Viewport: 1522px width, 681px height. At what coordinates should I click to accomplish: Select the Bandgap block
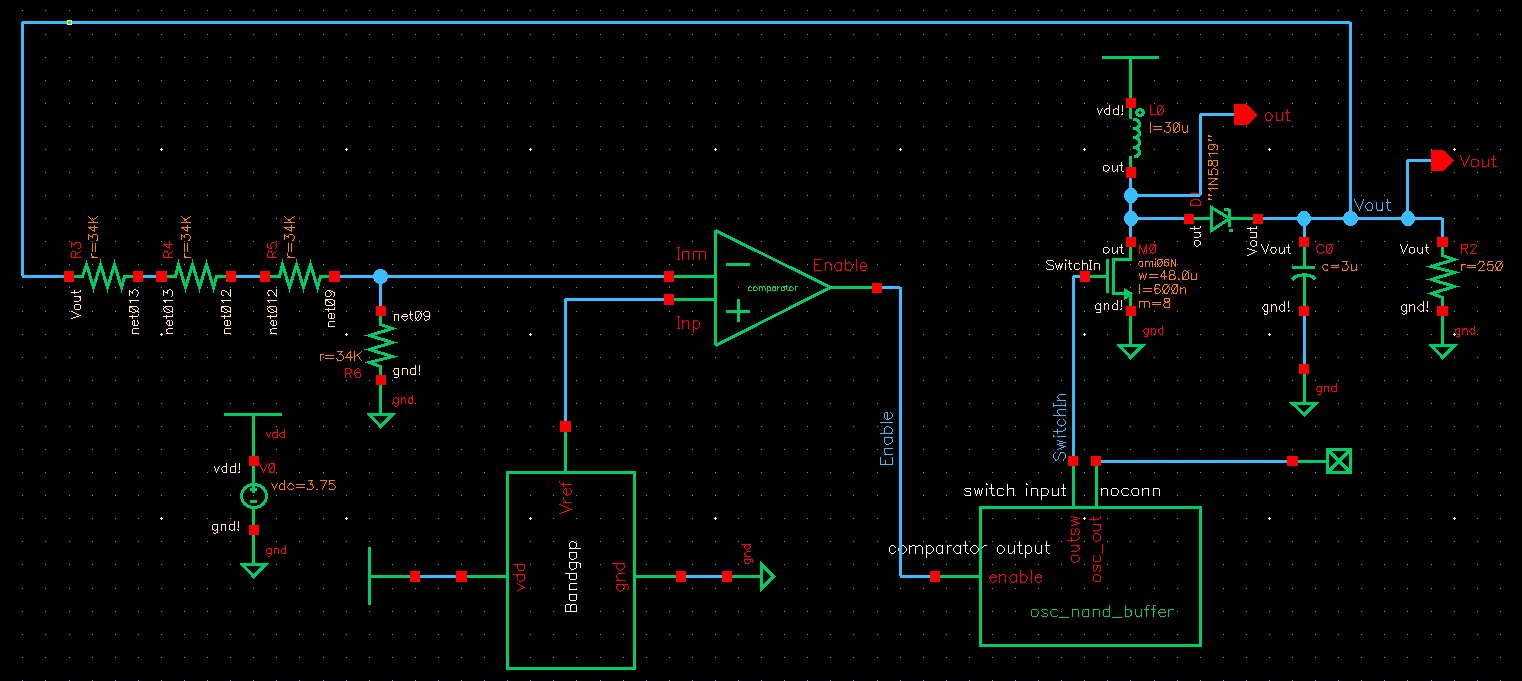(x=570, y=570)
